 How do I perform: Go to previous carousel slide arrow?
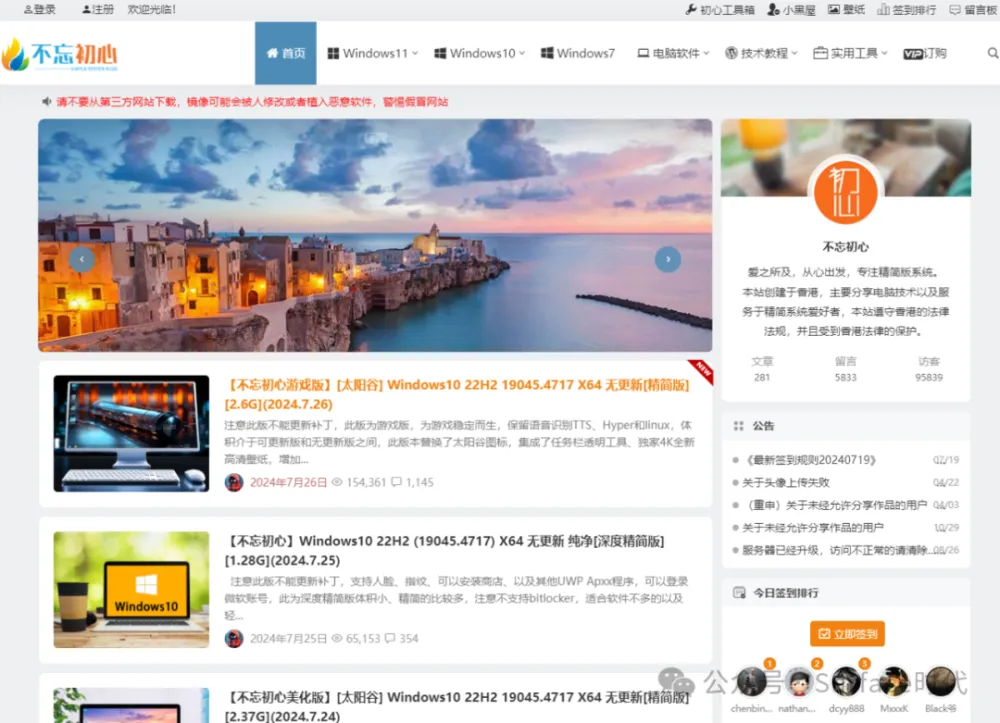[82, 260]
